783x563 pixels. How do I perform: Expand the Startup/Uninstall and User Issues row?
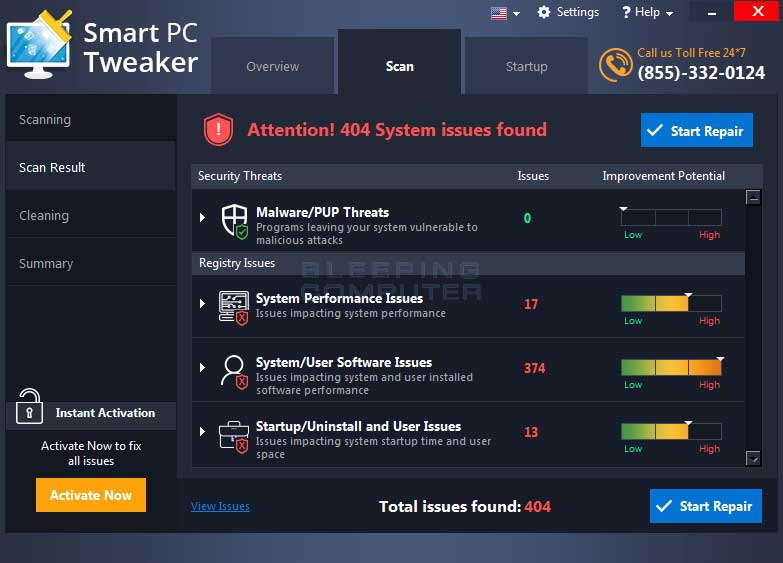point(202,431)
